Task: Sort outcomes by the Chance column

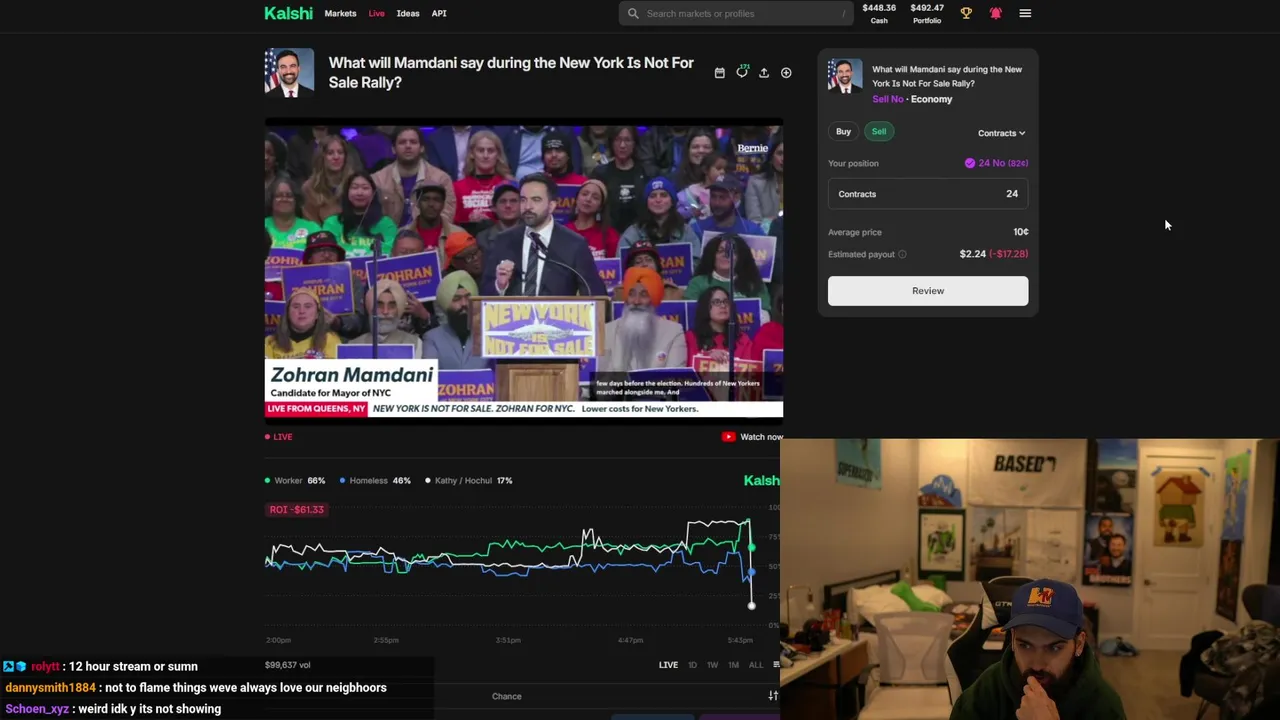Action: point(506,696)
